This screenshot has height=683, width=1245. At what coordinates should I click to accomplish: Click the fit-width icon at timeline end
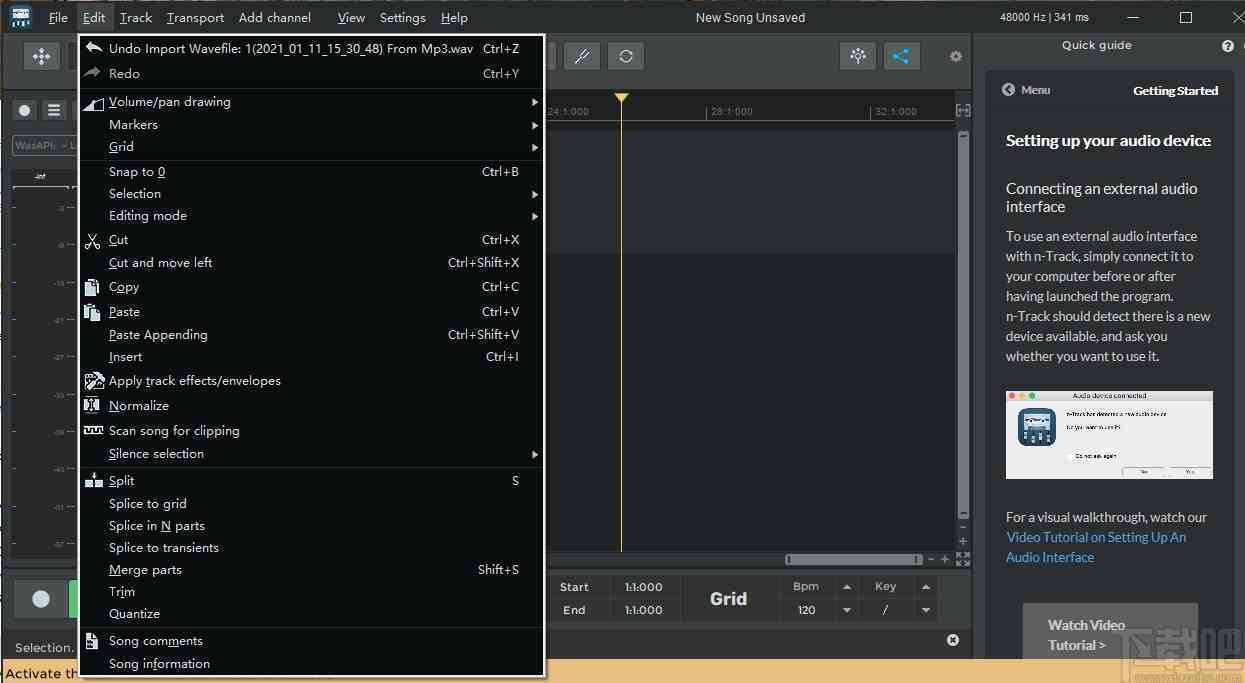tap(963, 111)
